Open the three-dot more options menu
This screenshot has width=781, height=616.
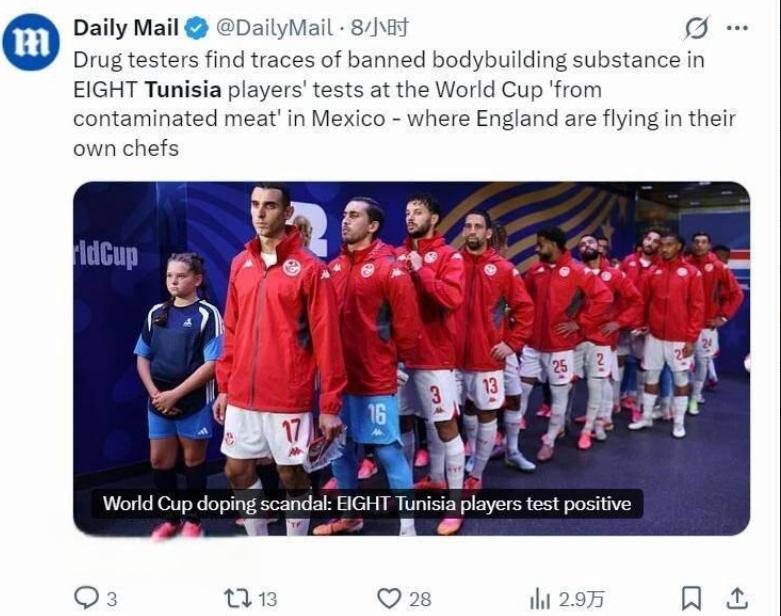(737, 28)
